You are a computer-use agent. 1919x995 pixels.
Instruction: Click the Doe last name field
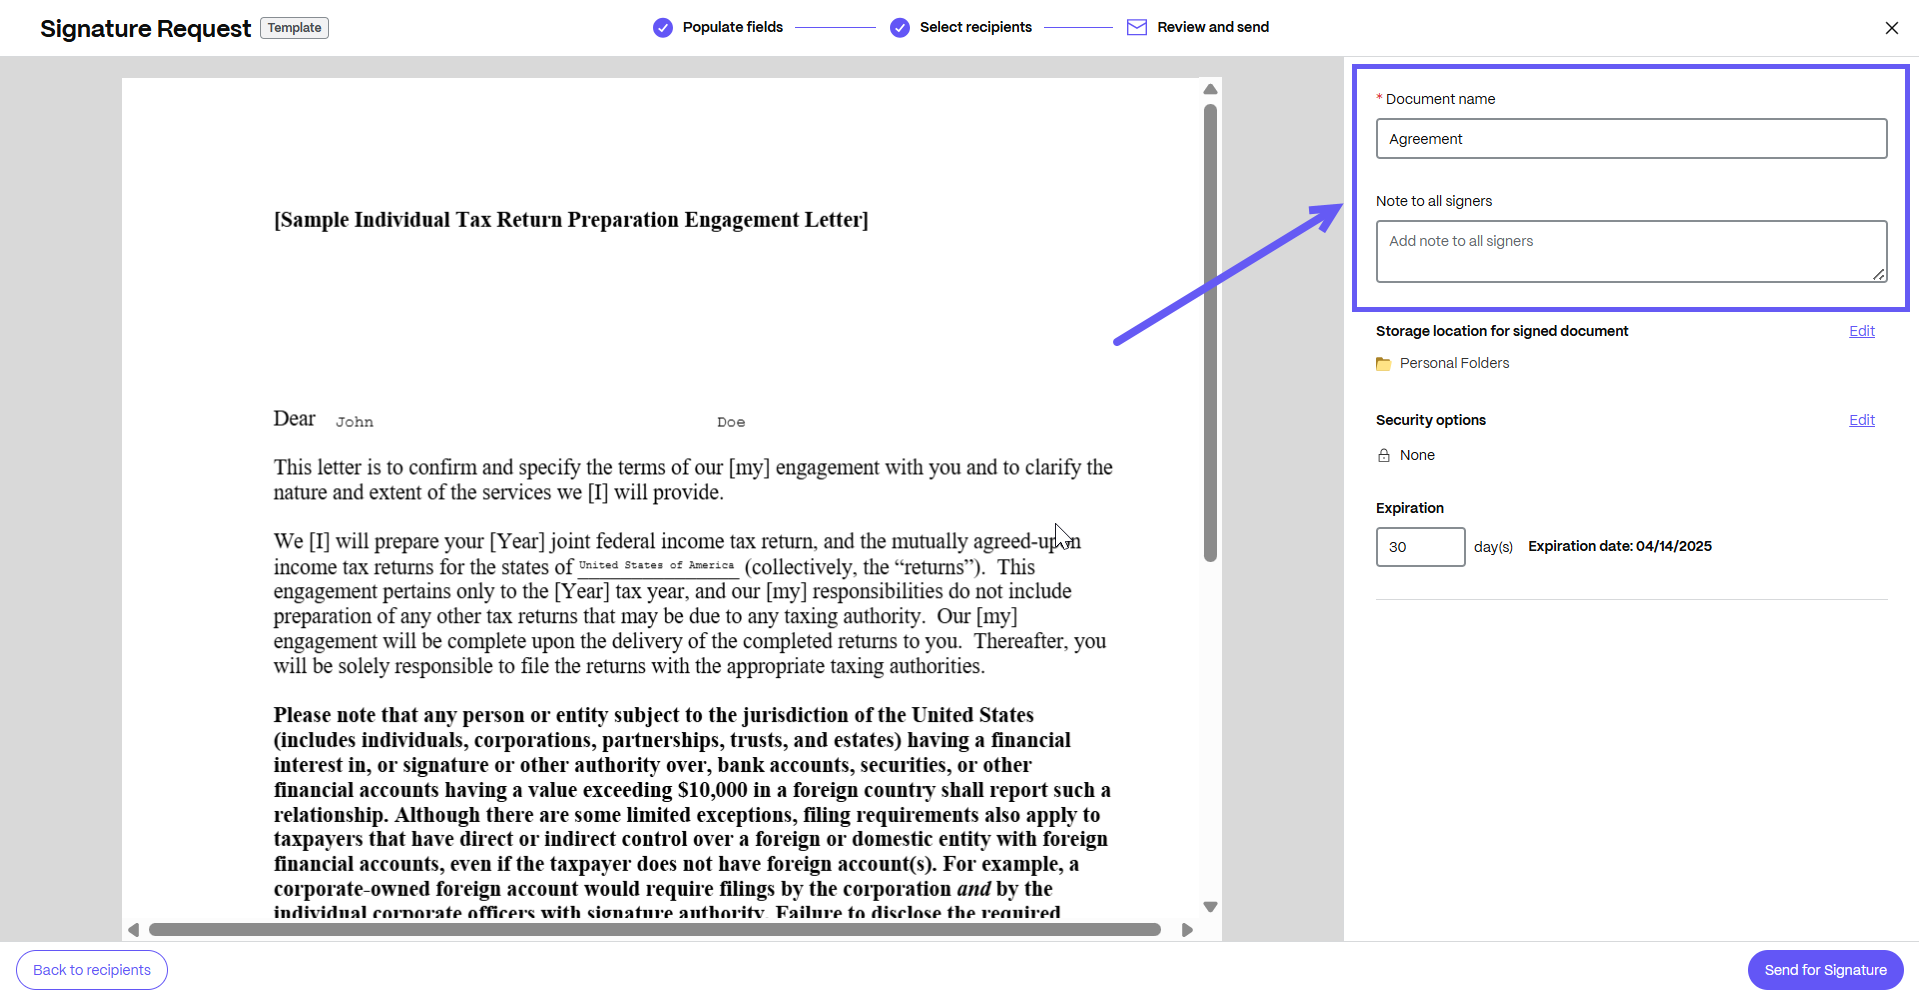[731, 422]
